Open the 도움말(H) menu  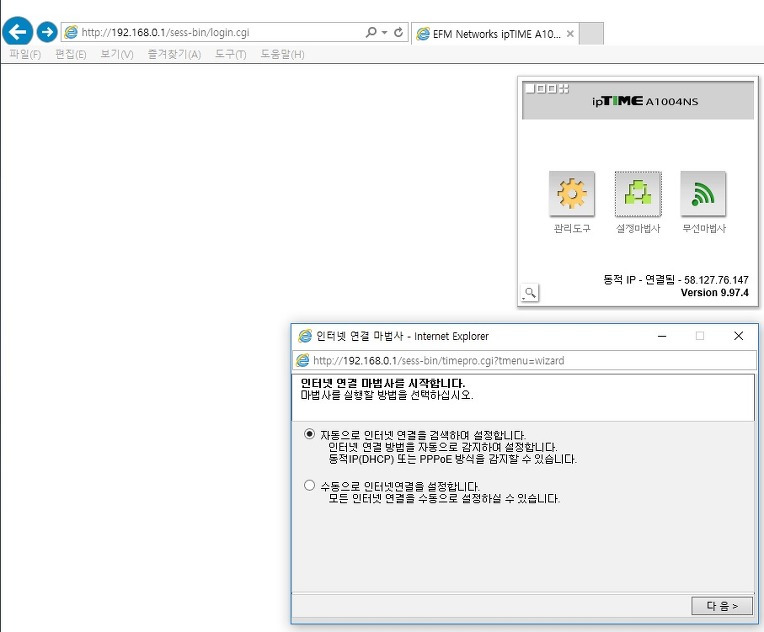(x=282, y=54)
